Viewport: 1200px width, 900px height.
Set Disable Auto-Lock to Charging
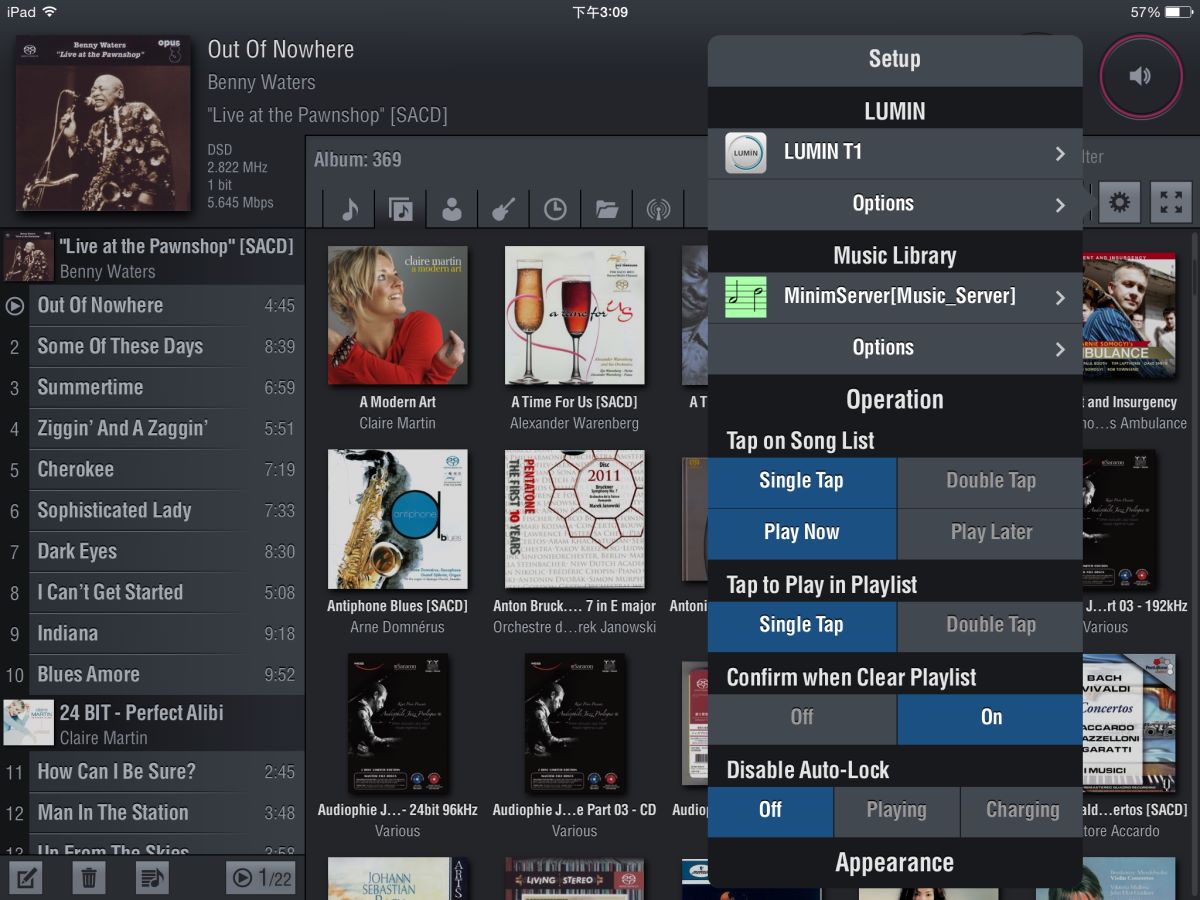click(1022, 811)
